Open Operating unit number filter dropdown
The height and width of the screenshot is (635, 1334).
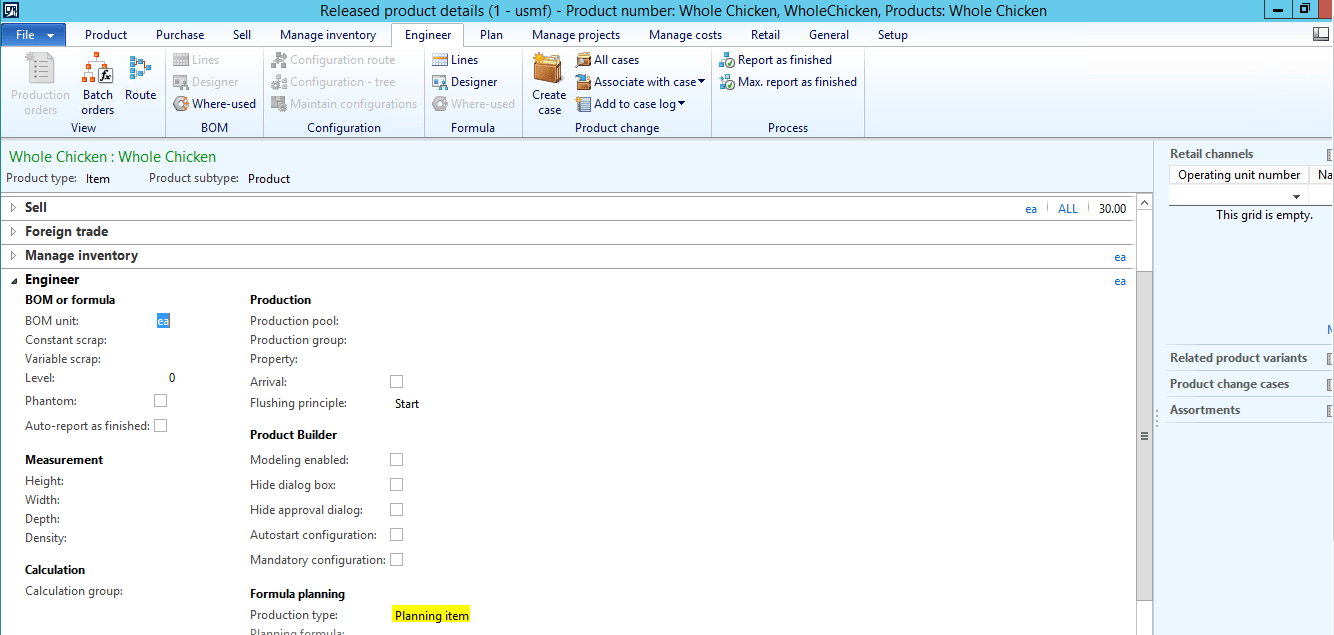pyautogui.click(x=1298, y=197)
